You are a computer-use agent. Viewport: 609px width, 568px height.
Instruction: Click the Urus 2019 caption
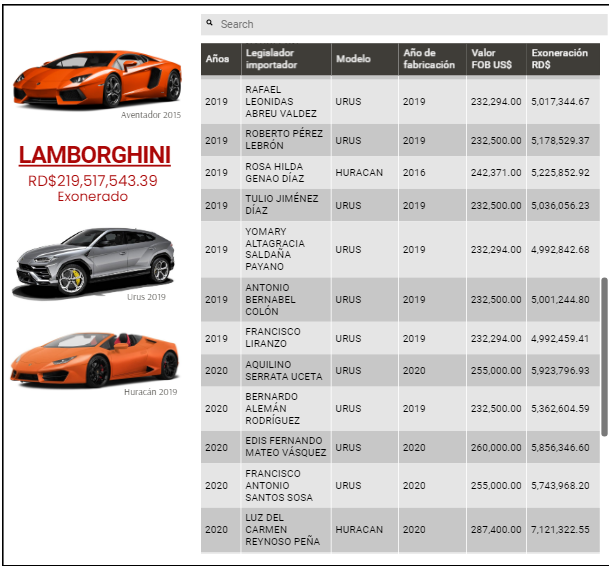[x=146, y=297]
